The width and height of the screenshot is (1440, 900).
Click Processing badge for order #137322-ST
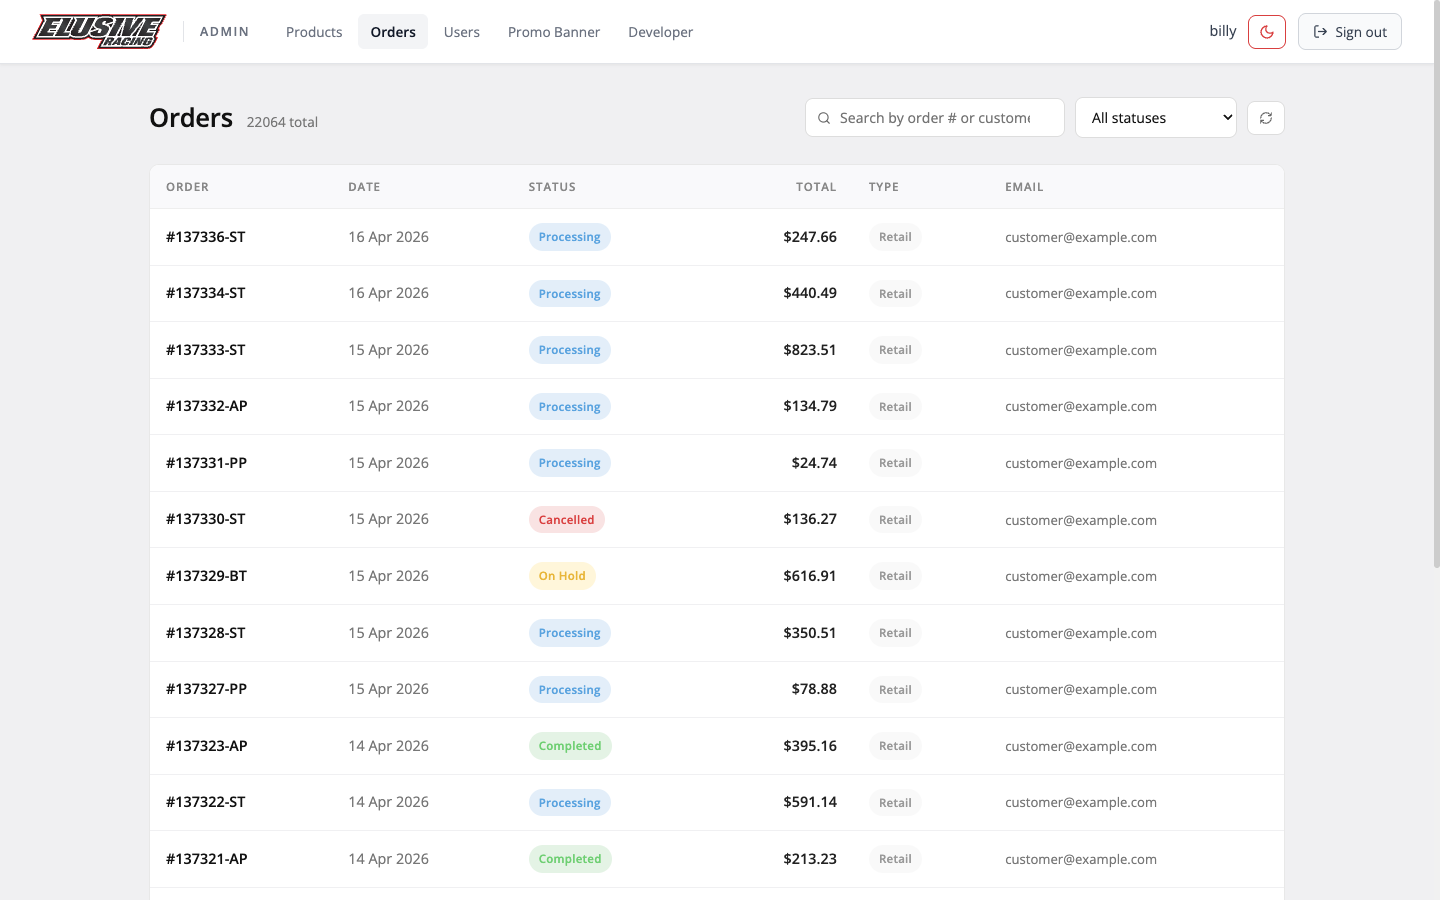pyautogui.click(x=570, y=803)
